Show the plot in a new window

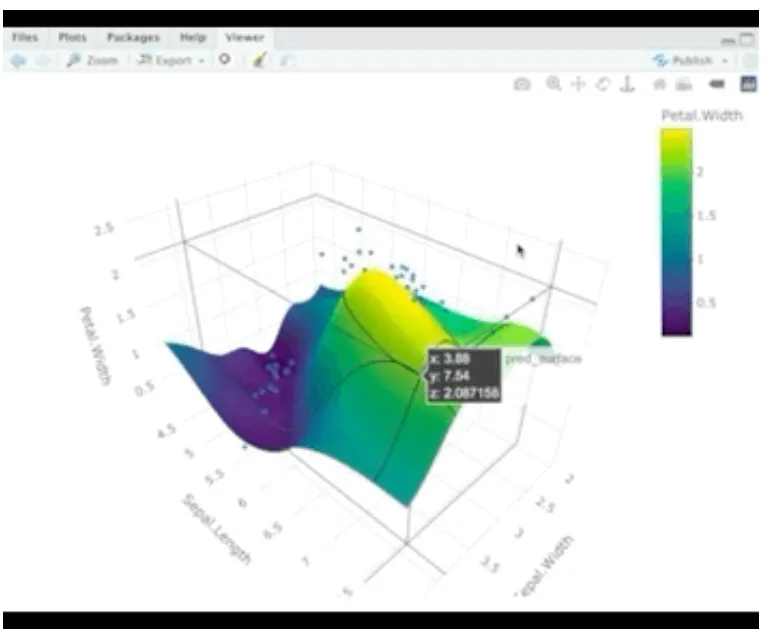click(x=287, y=61)
